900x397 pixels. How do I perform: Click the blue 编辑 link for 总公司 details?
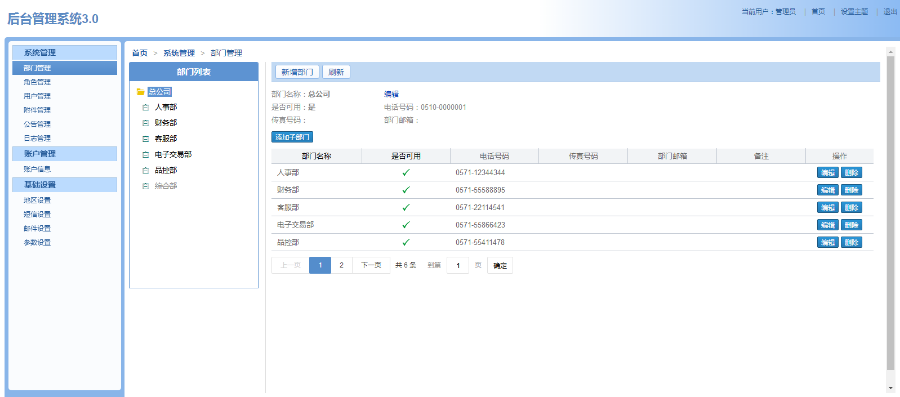[391, 94]
